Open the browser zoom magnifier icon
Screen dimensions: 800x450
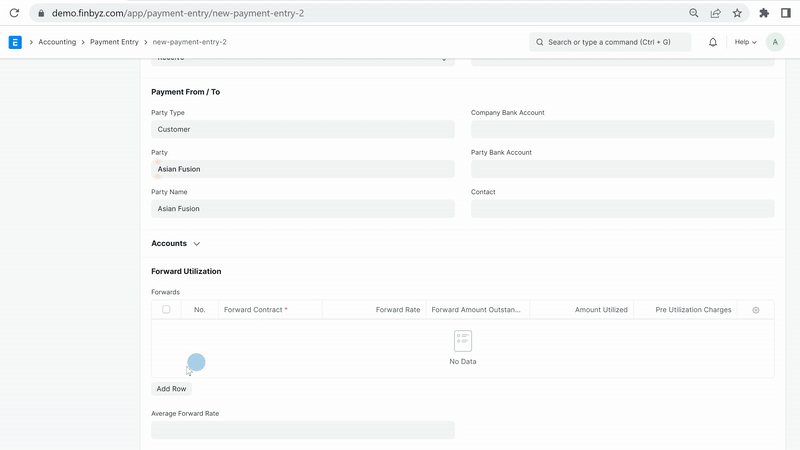coord(694,13)
